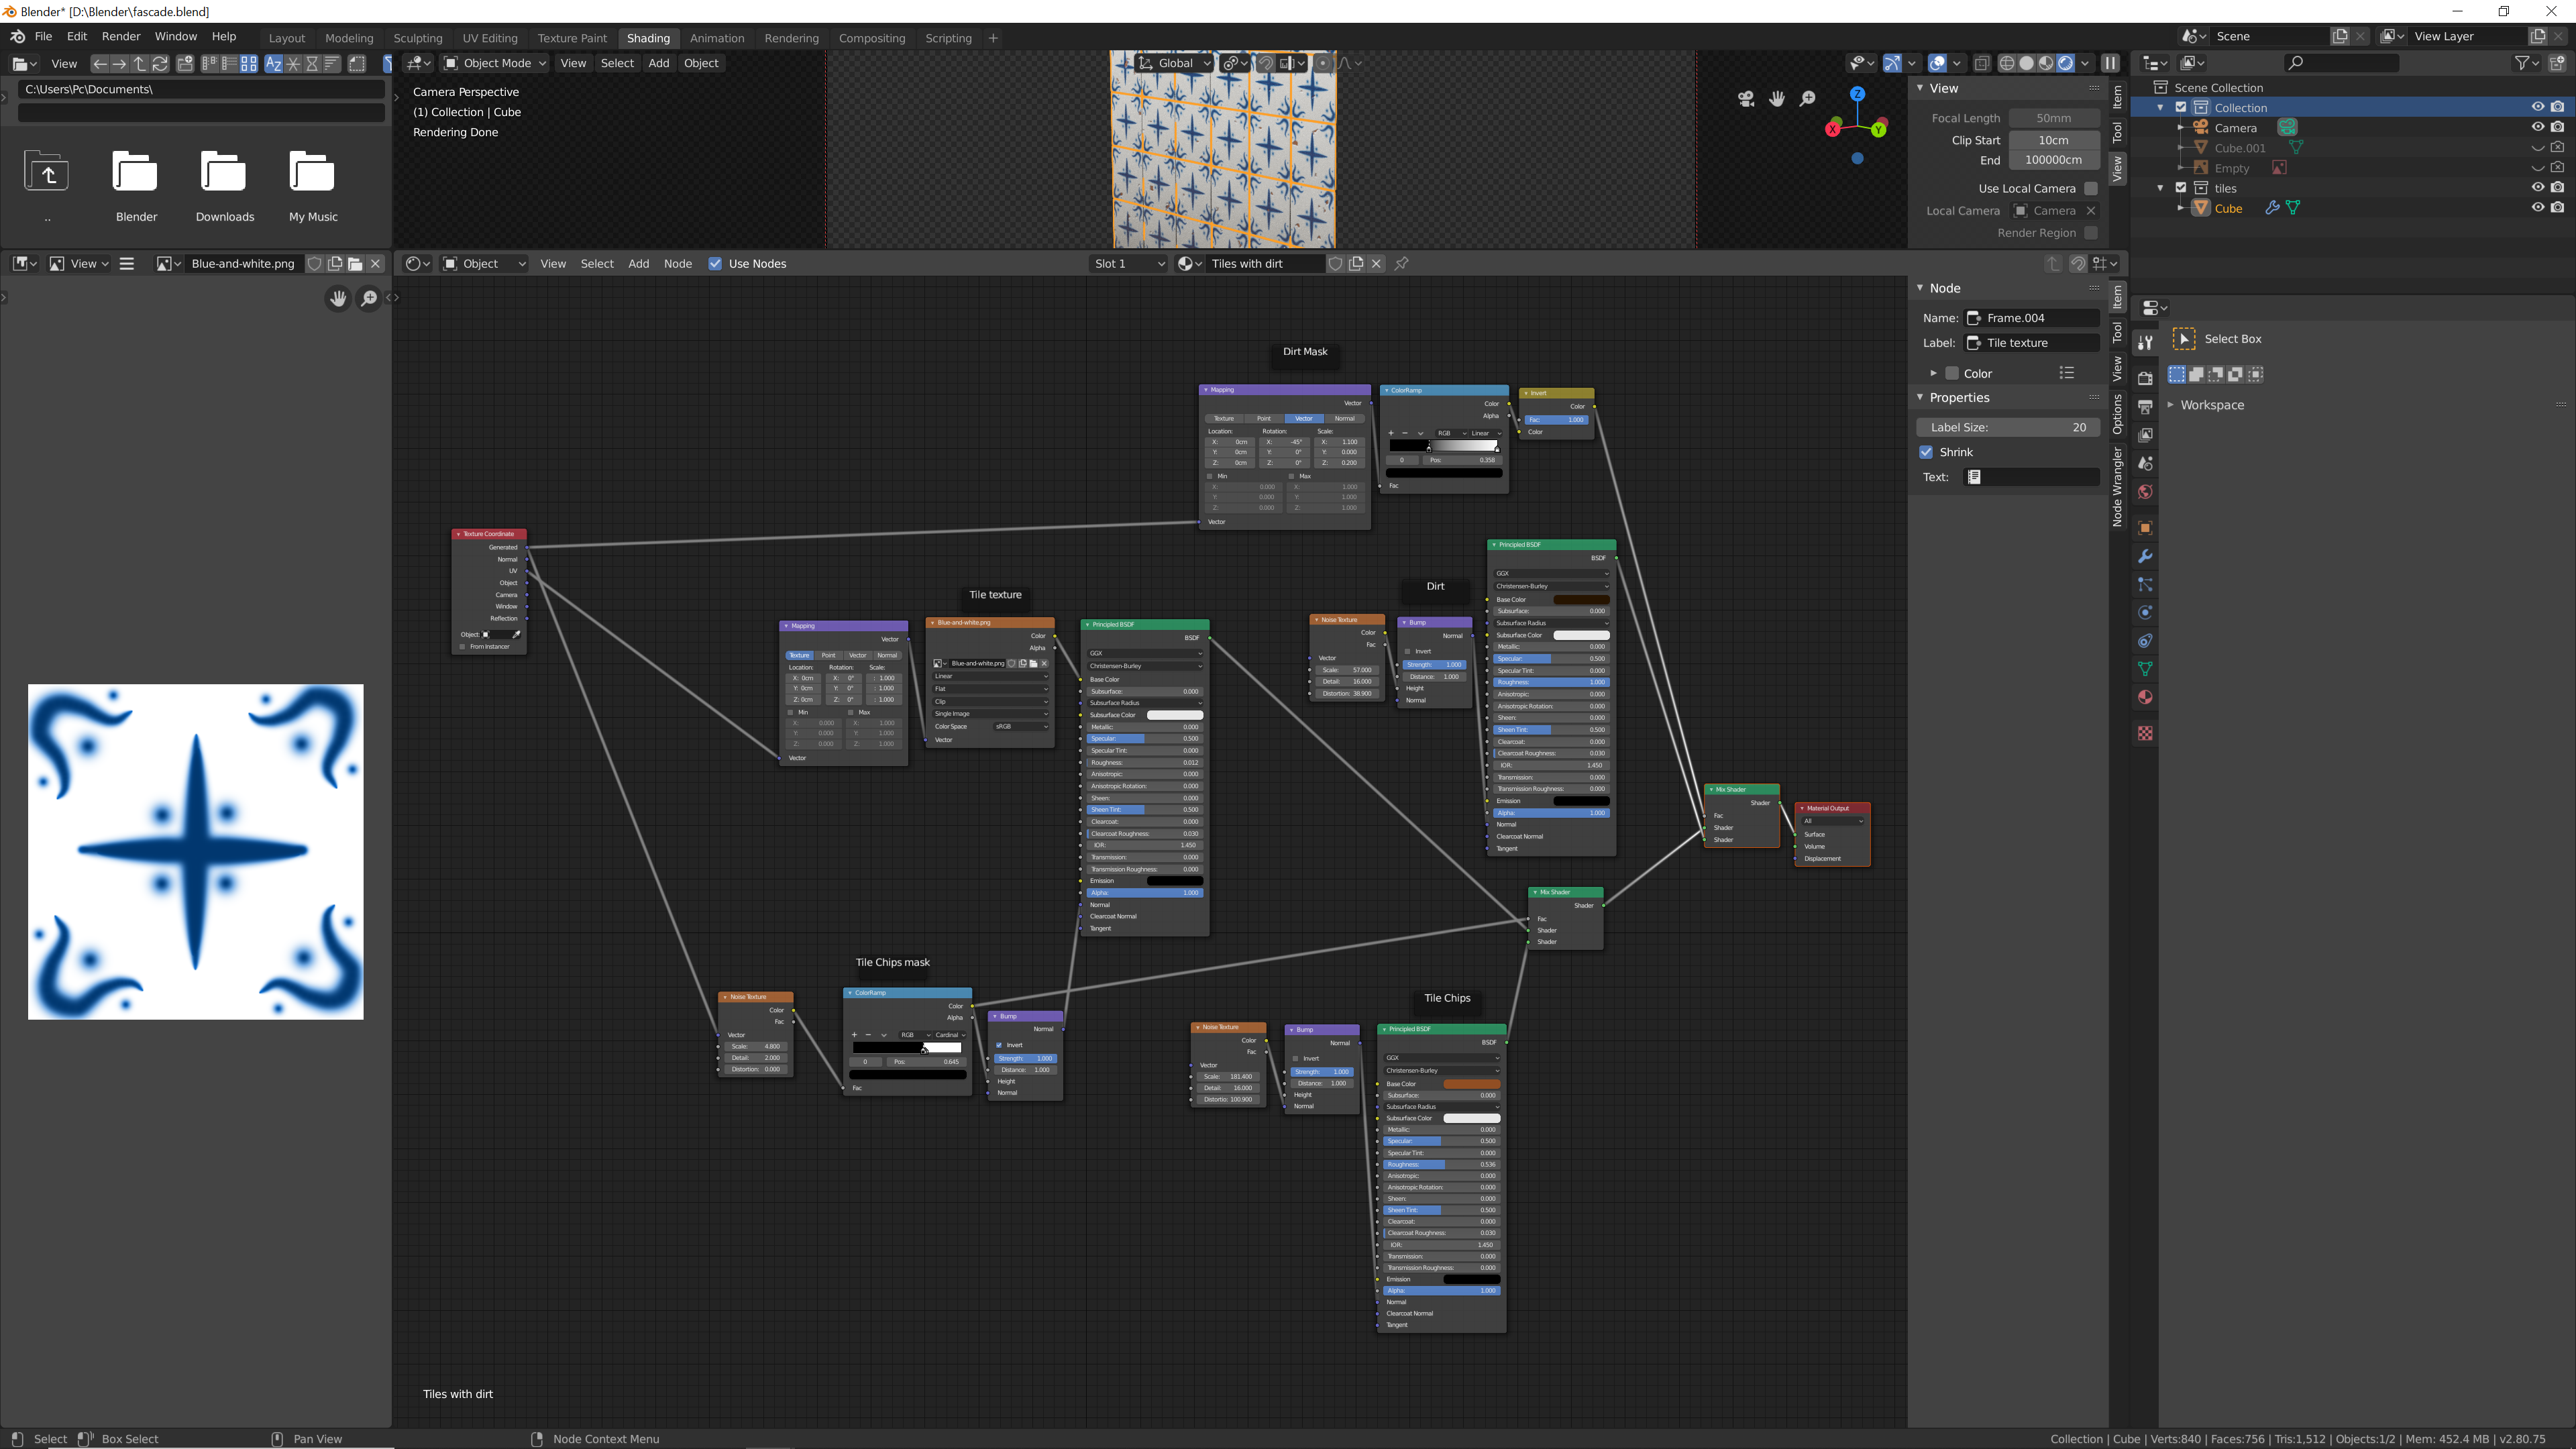This screenshot has width=2576, height=1449.
Task: Open image file for Blue-and-white.png slot
Action: tap(355, 264)
